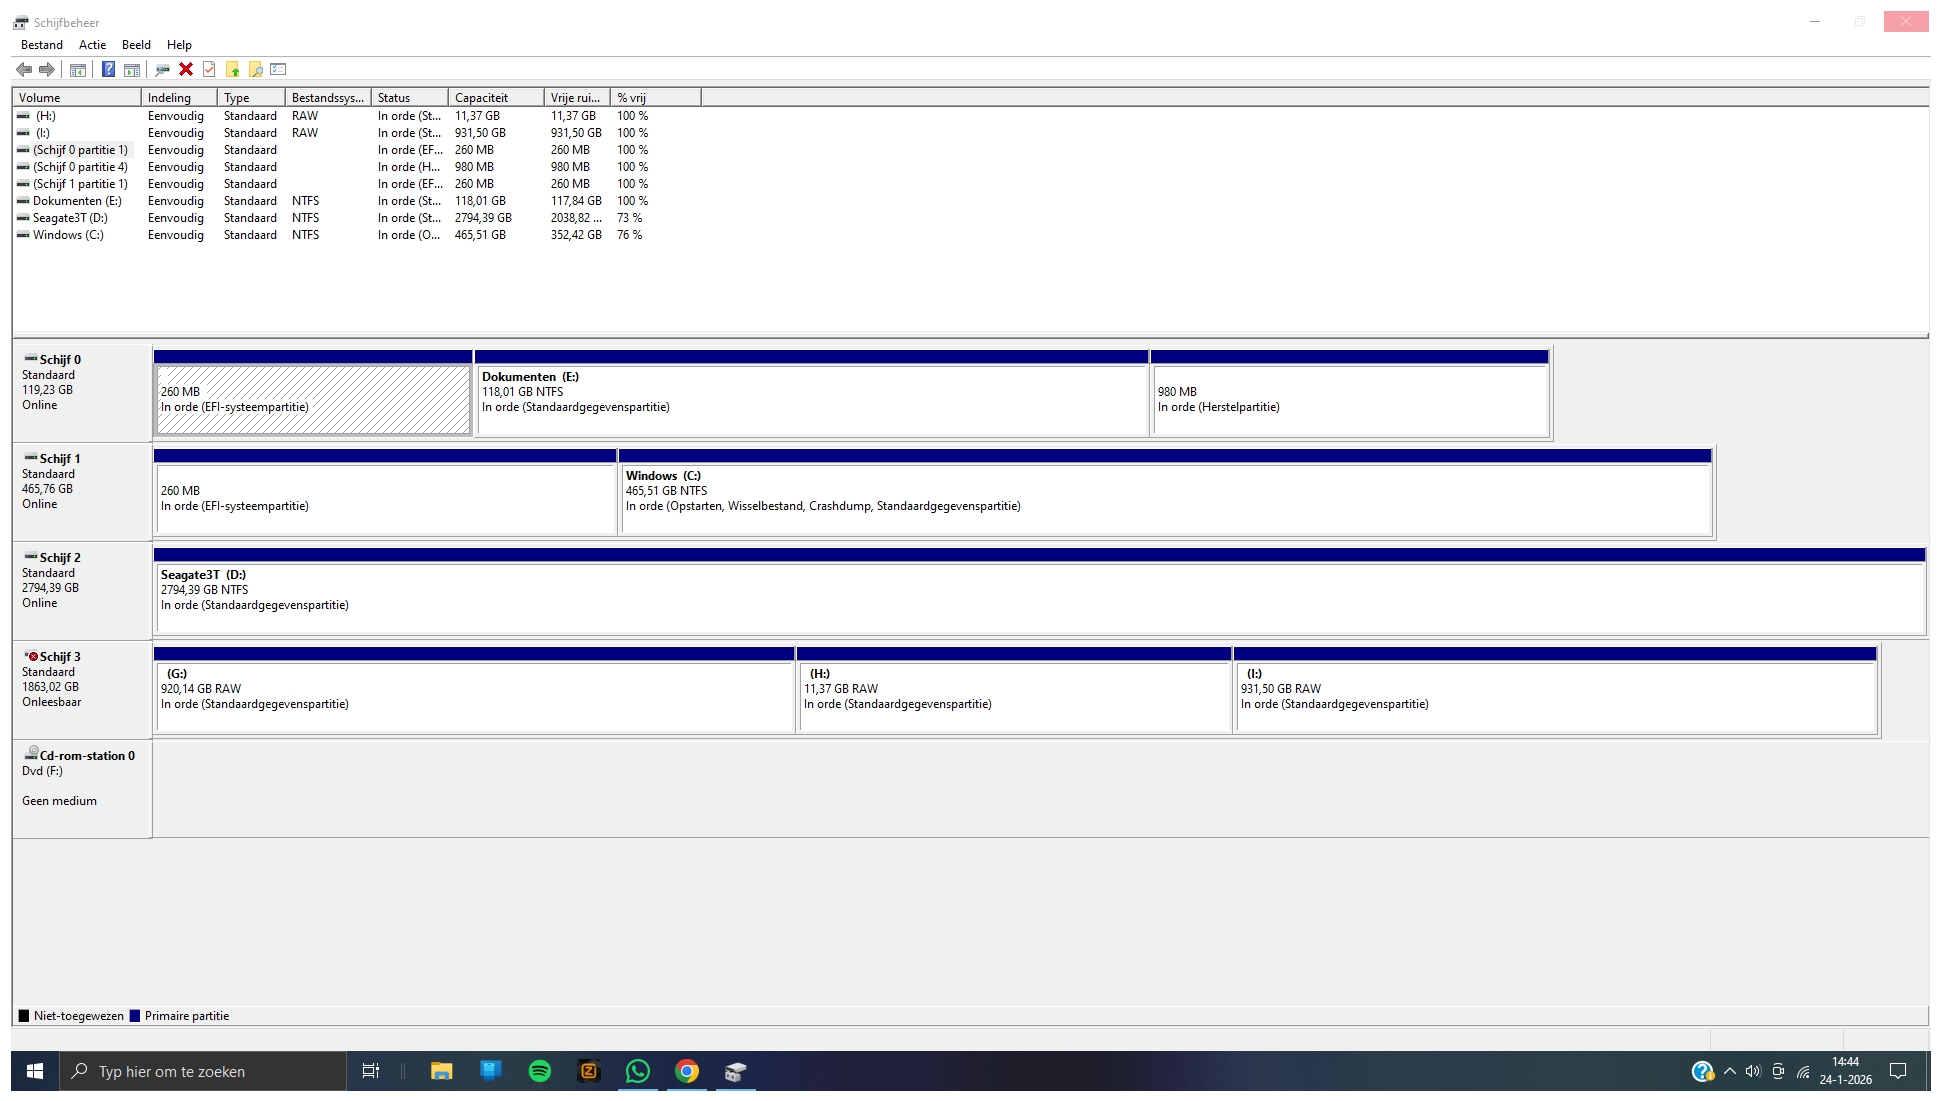Click the Back arrow in toolbar

click(x=24, y=70)
